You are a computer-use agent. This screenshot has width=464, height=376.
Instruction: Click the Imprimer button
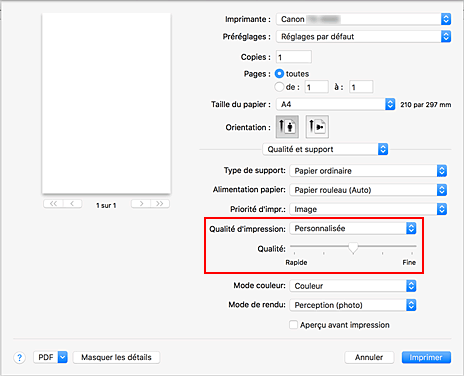click(x=426, y=357)
